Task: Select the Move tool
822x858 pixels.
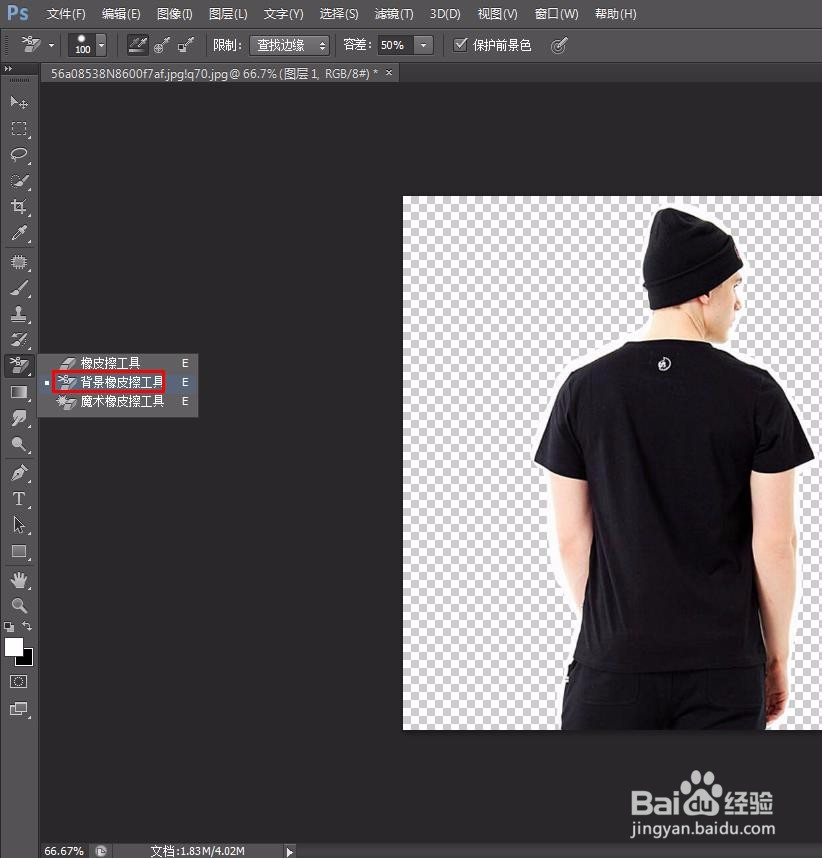Action: (x=19, y=102)
